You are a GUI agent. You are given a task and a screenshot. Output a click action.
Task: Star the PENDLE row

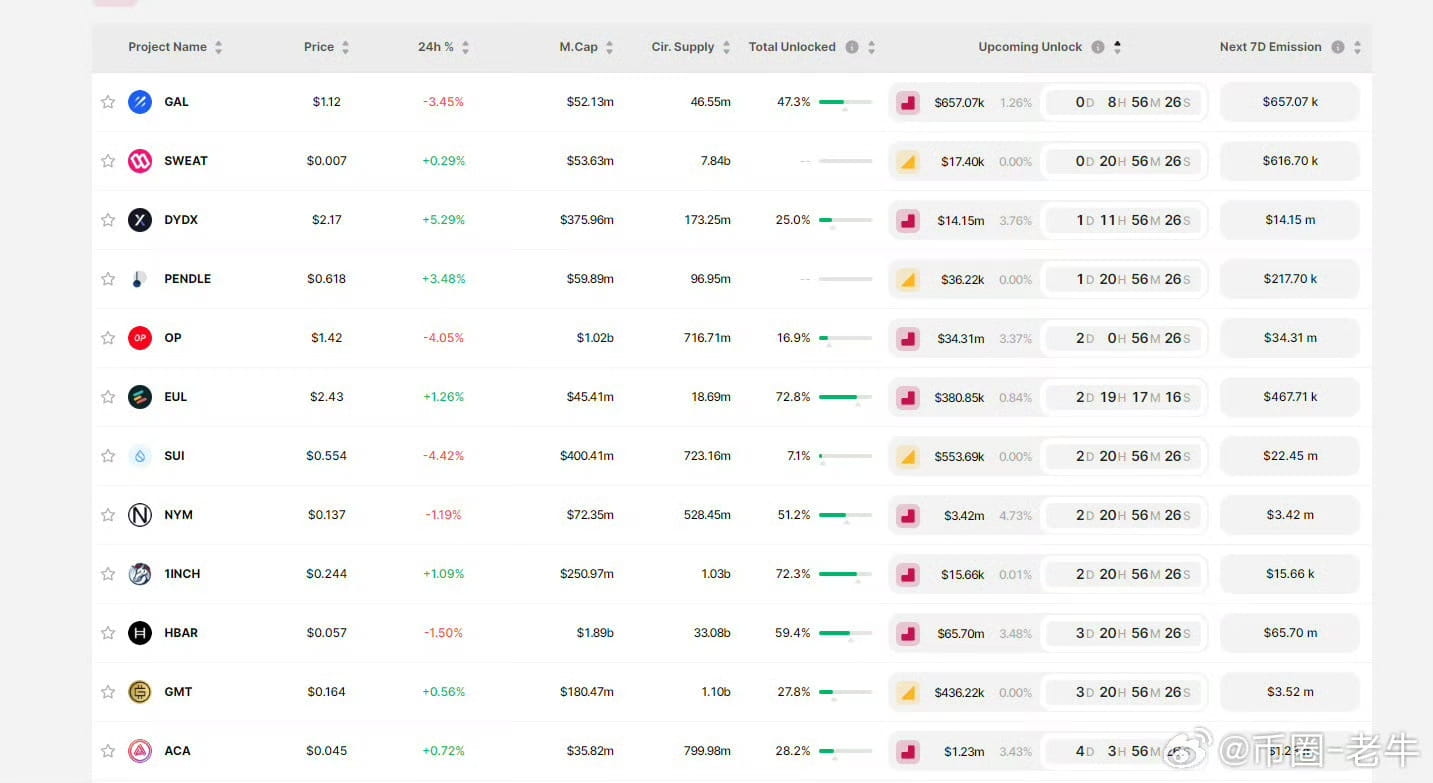[x=107, y=279]
